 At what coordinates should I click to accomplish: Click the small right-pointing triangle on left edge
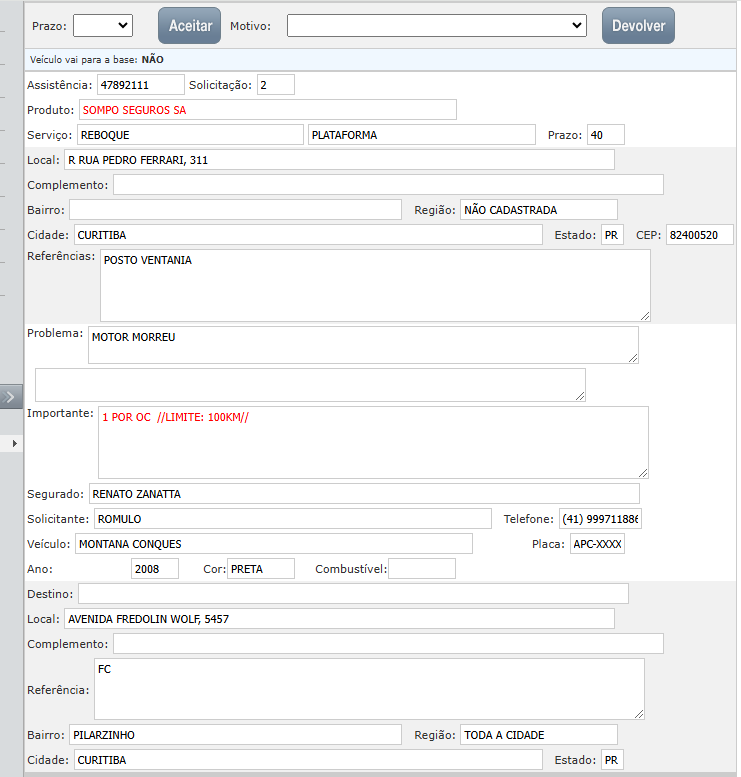coord(13,442)
